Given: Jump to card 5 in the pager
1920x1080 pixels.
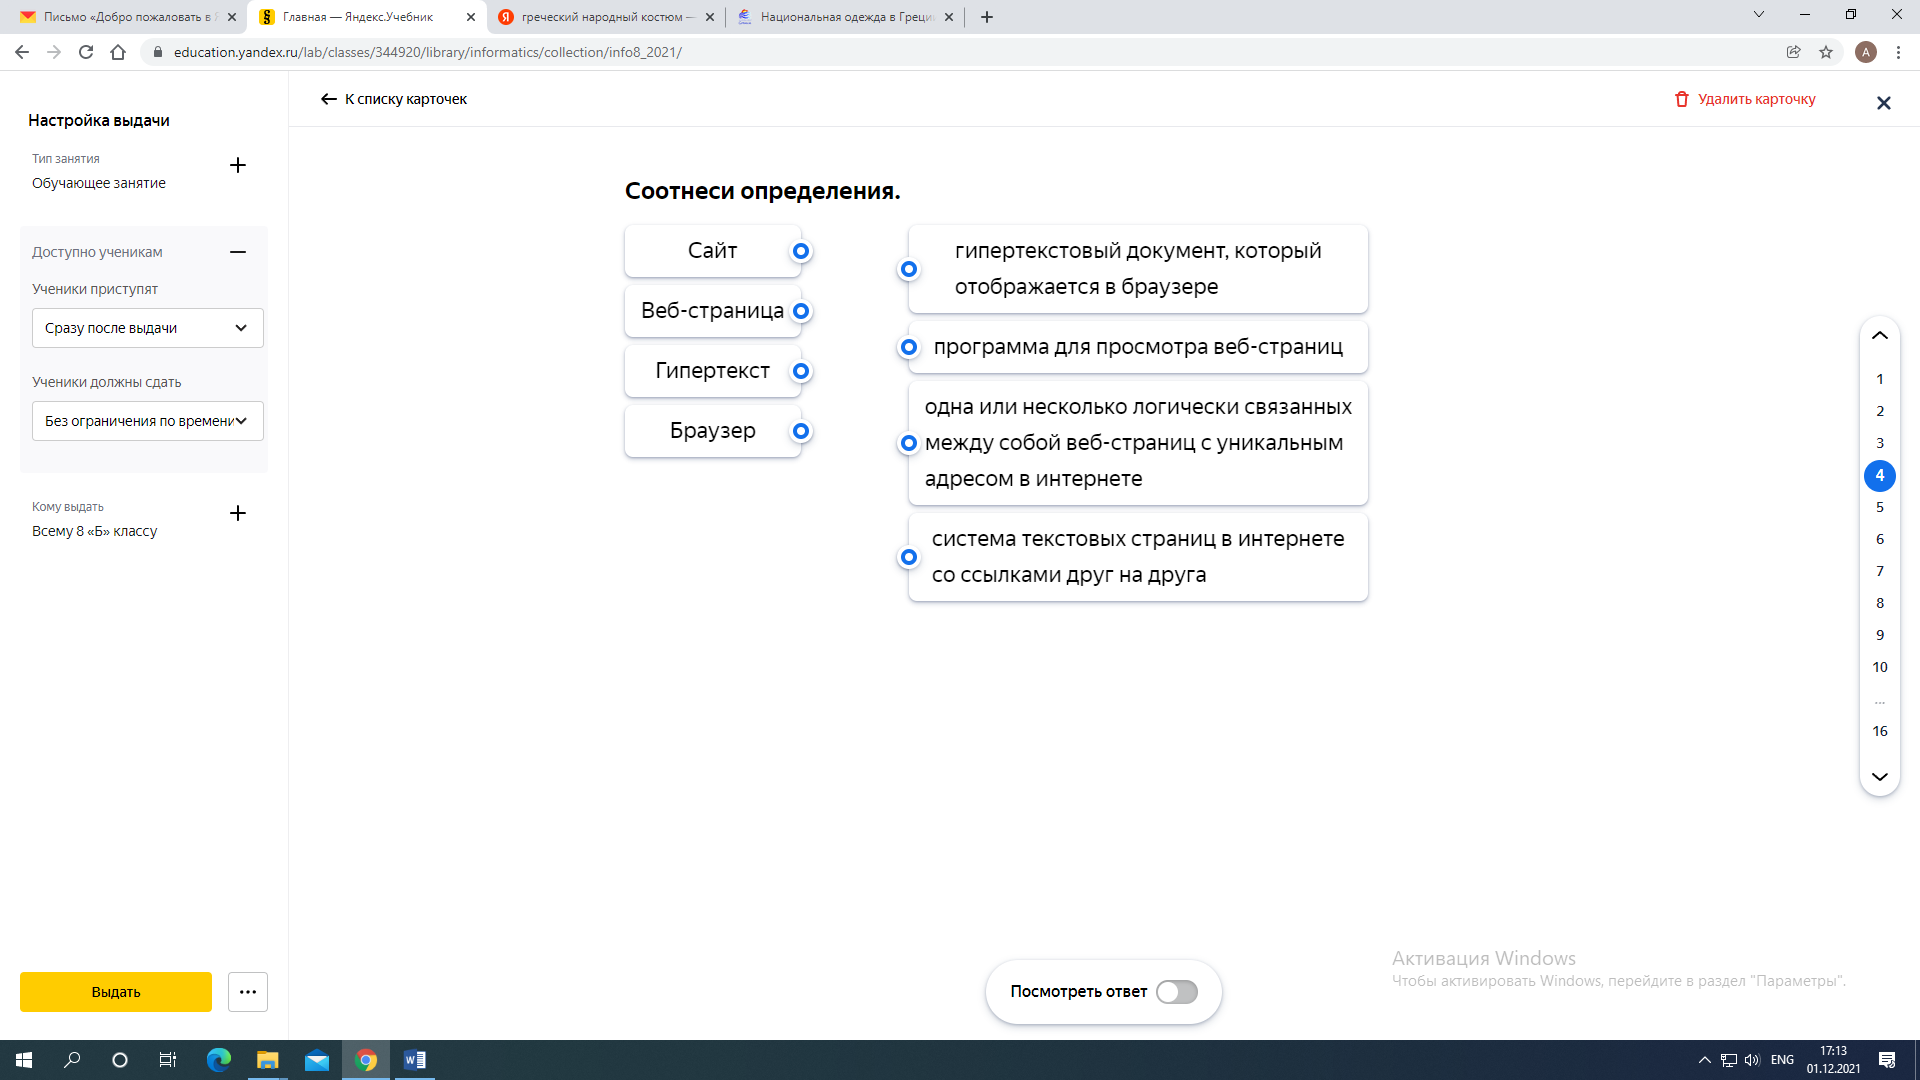Looking at the screenshot, I should 1880,507.
